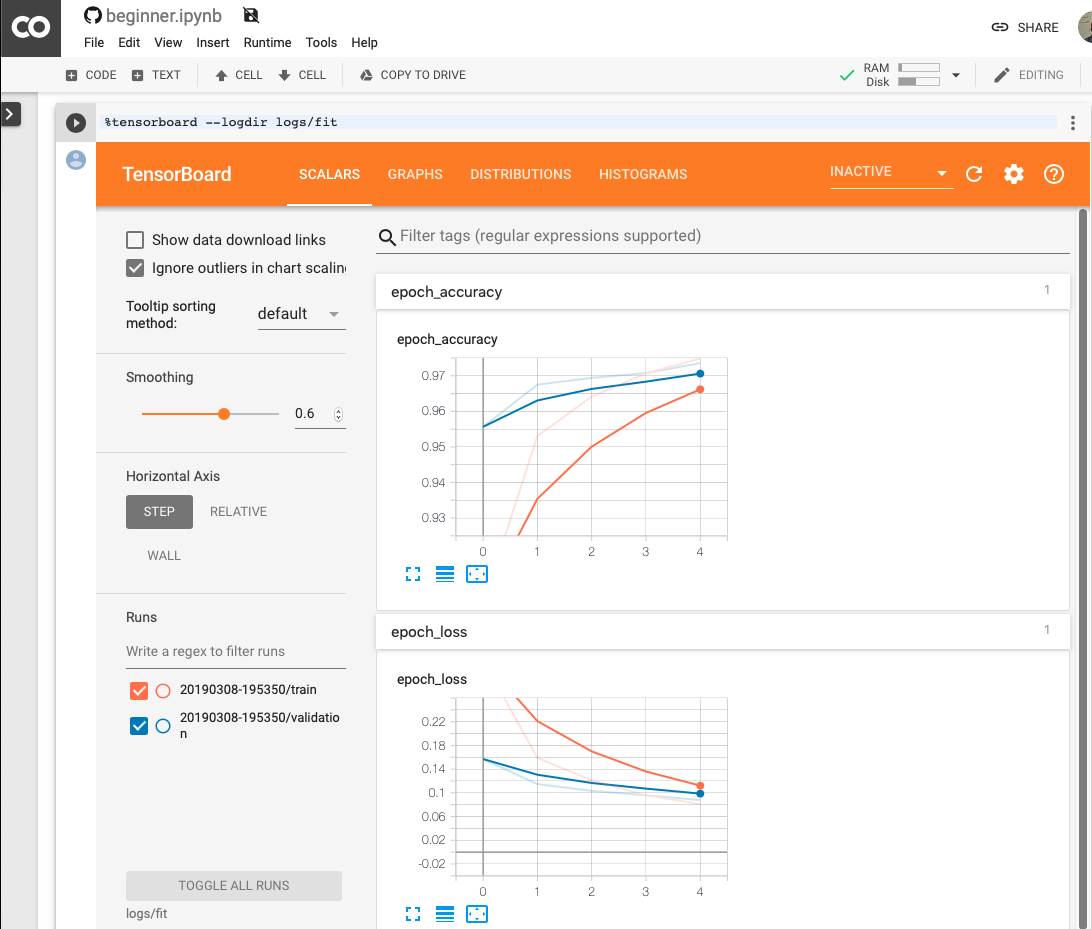This screenshot has height=929, width=1092.
Task: Open RAM/Disk runtime dropdown arrow
Action: point(956,75)
